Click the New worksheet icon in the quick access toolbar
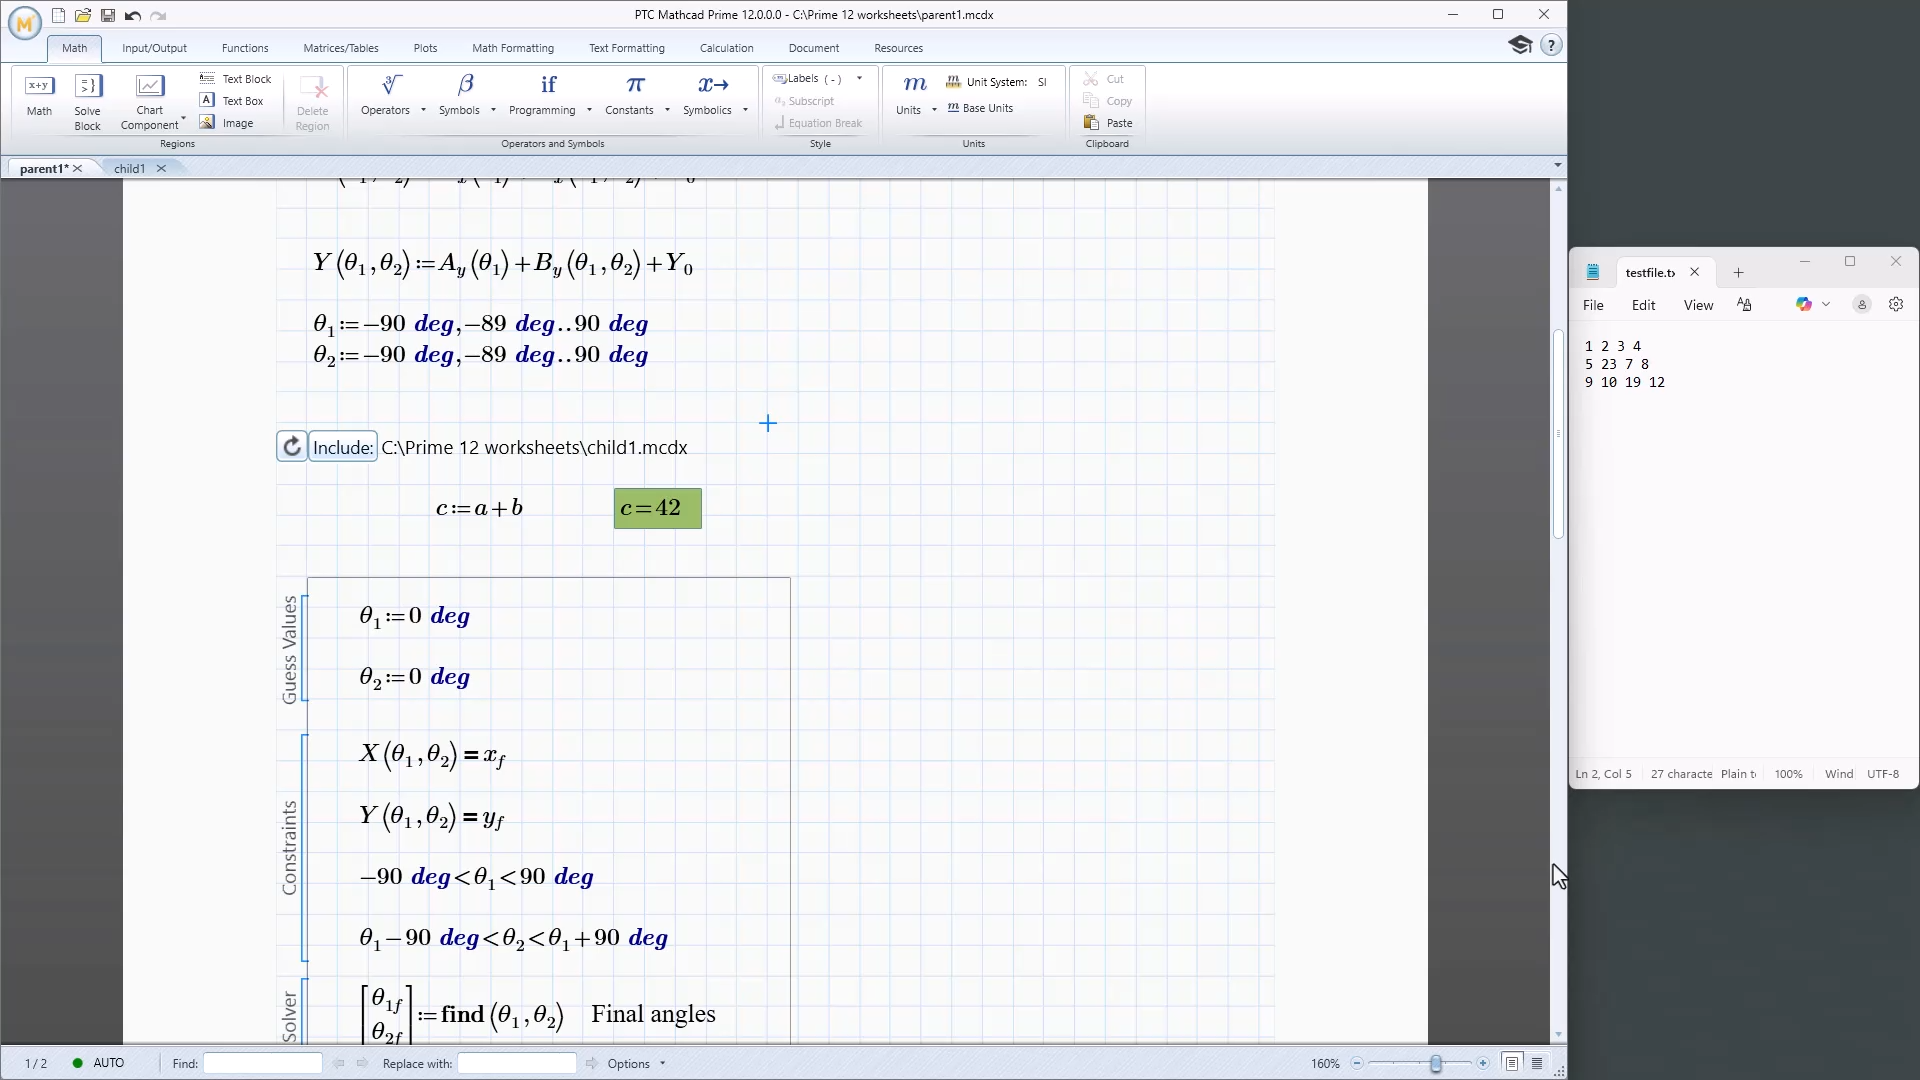Screen dimensions: 1920x1080 (59, 15)
